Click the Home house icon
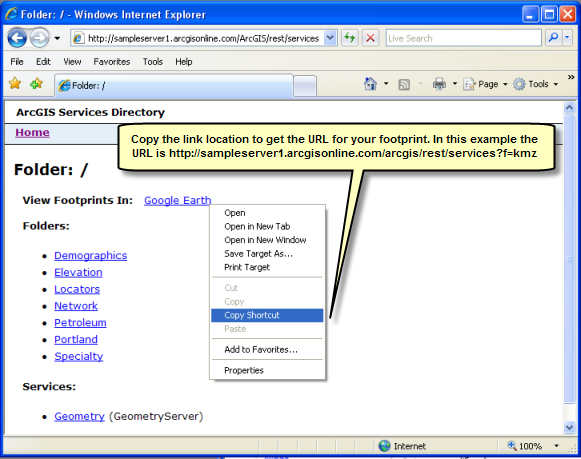 [370, 84]
